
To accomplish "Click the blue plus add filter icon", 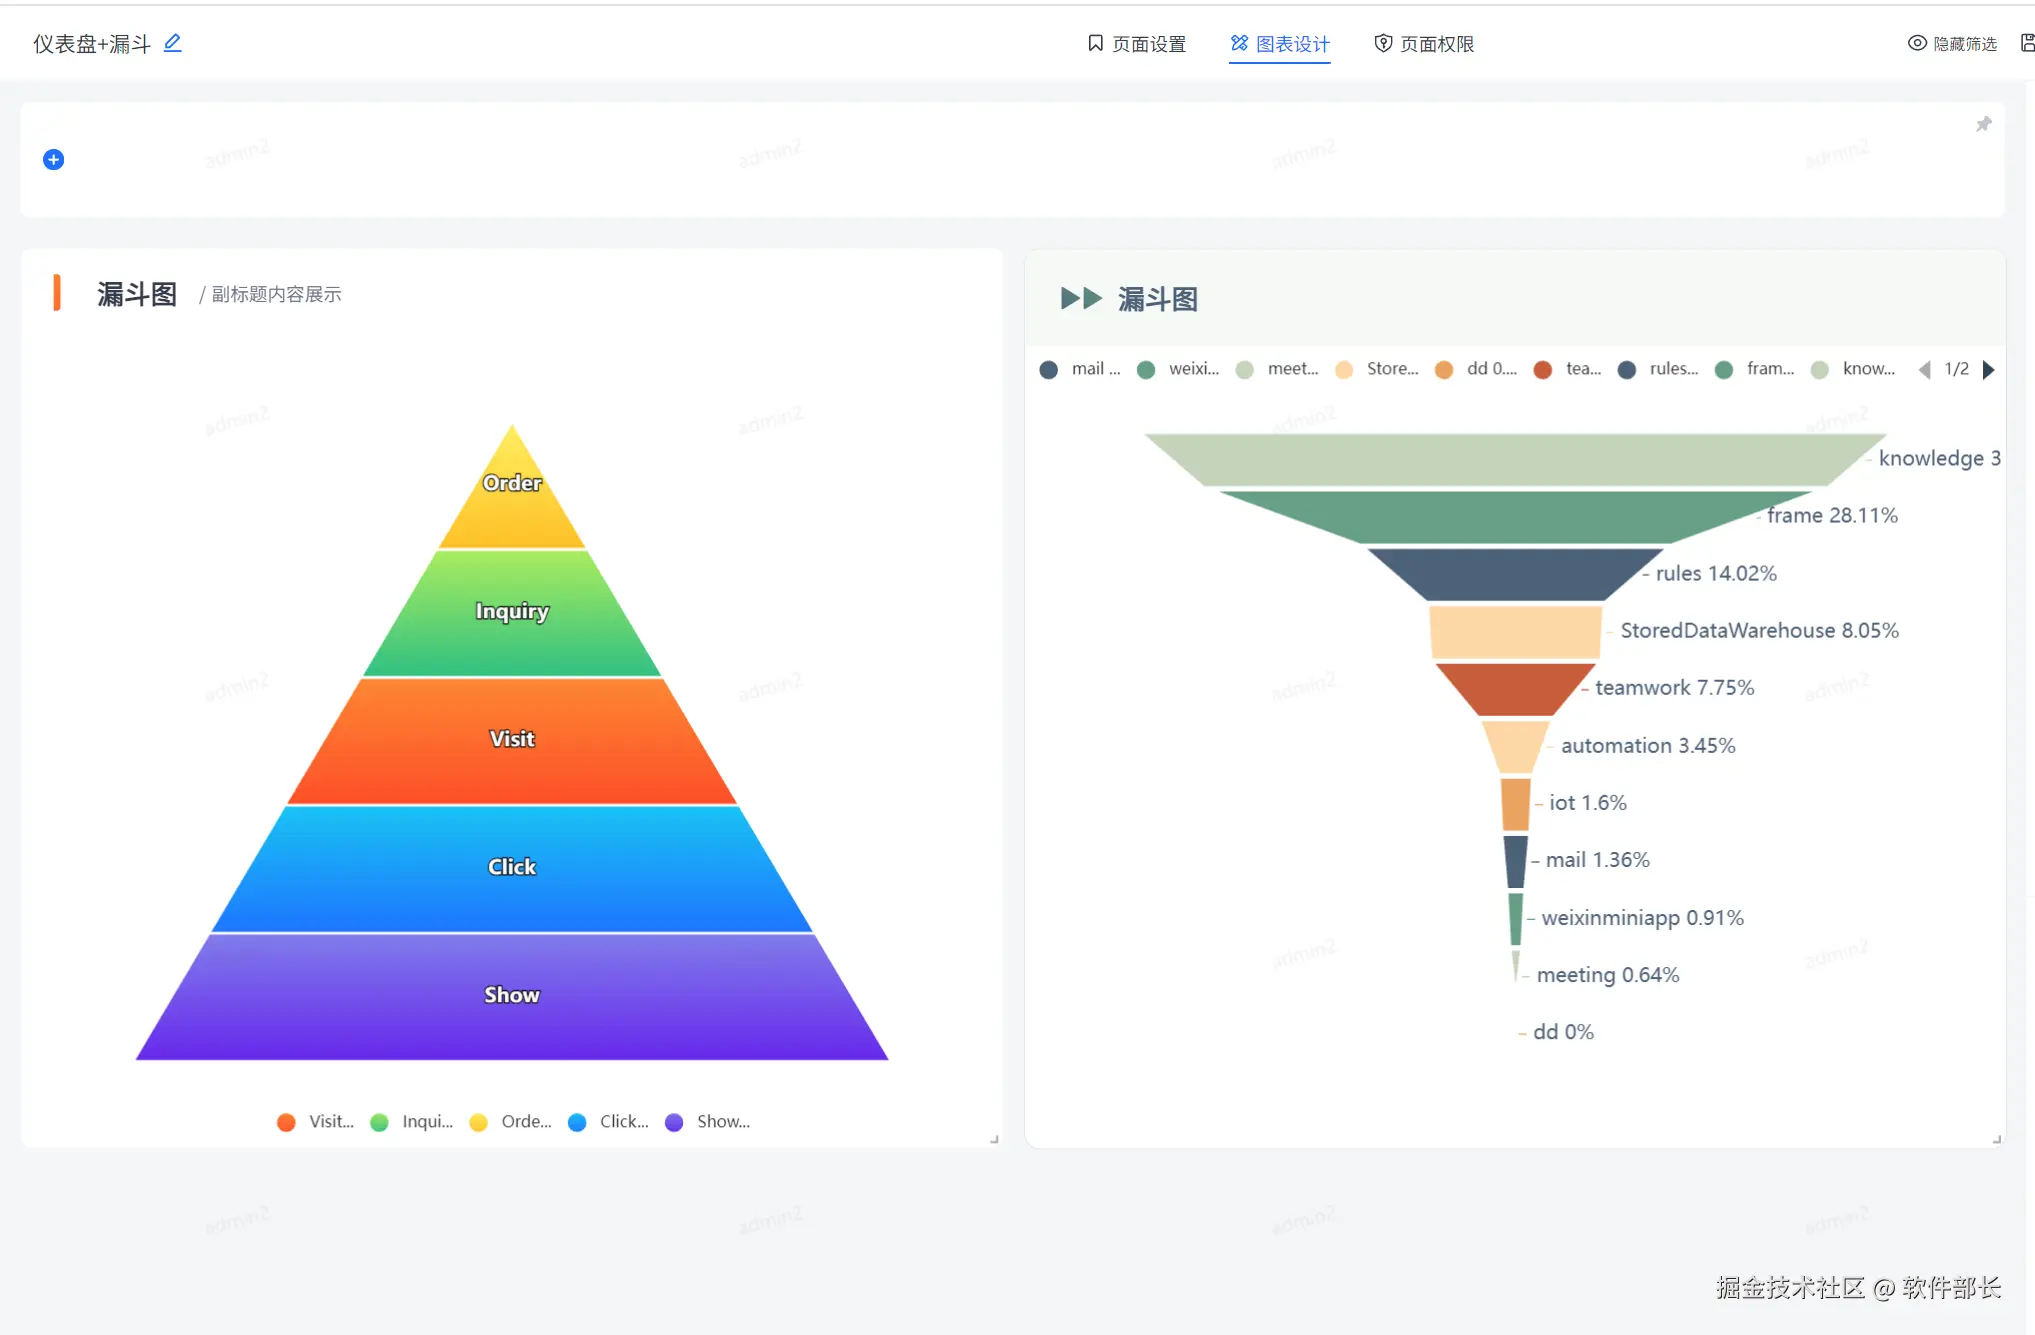I will (x=54, y=160).
